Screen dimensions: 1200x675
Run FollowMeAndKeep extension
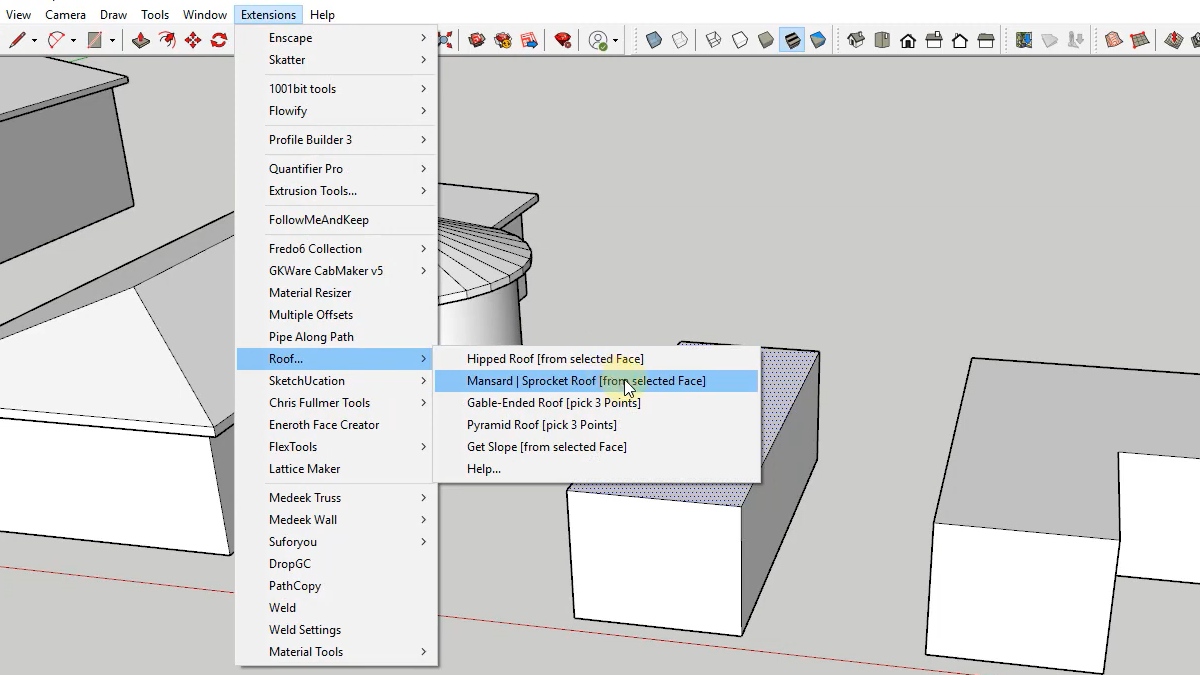coord(337,220)
